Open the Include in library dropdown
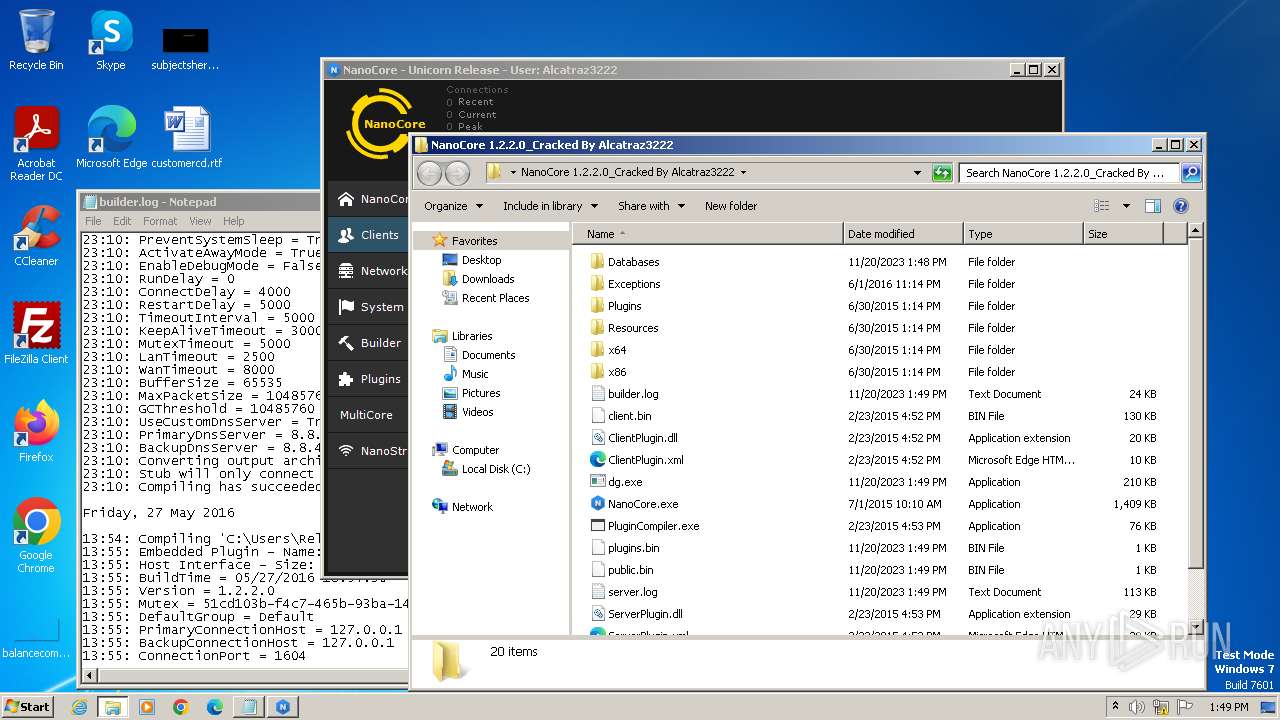Image resolution: width=1280 pixels, height=720 pixels. coord(550,206)
